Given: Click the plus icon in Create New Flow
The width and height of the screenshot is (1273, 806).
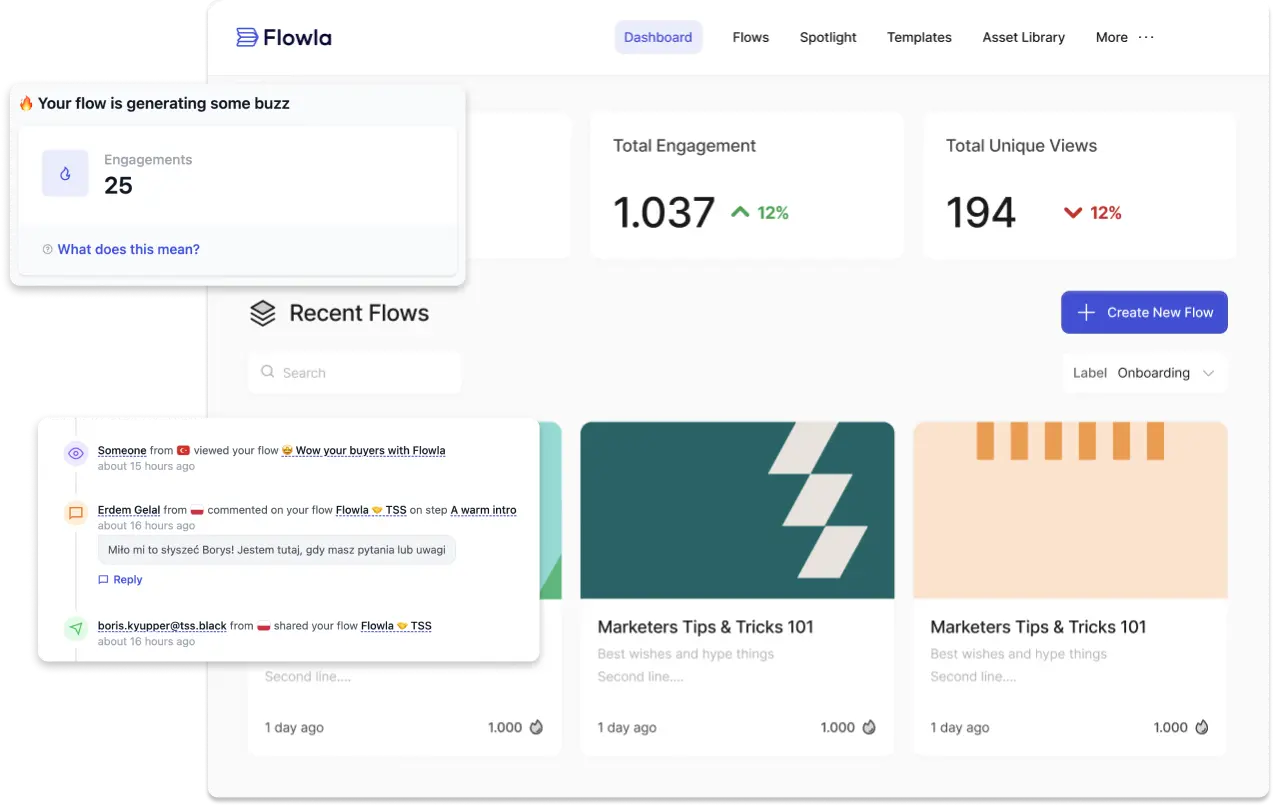Looking at the screenshot, I should point(1086,312).
